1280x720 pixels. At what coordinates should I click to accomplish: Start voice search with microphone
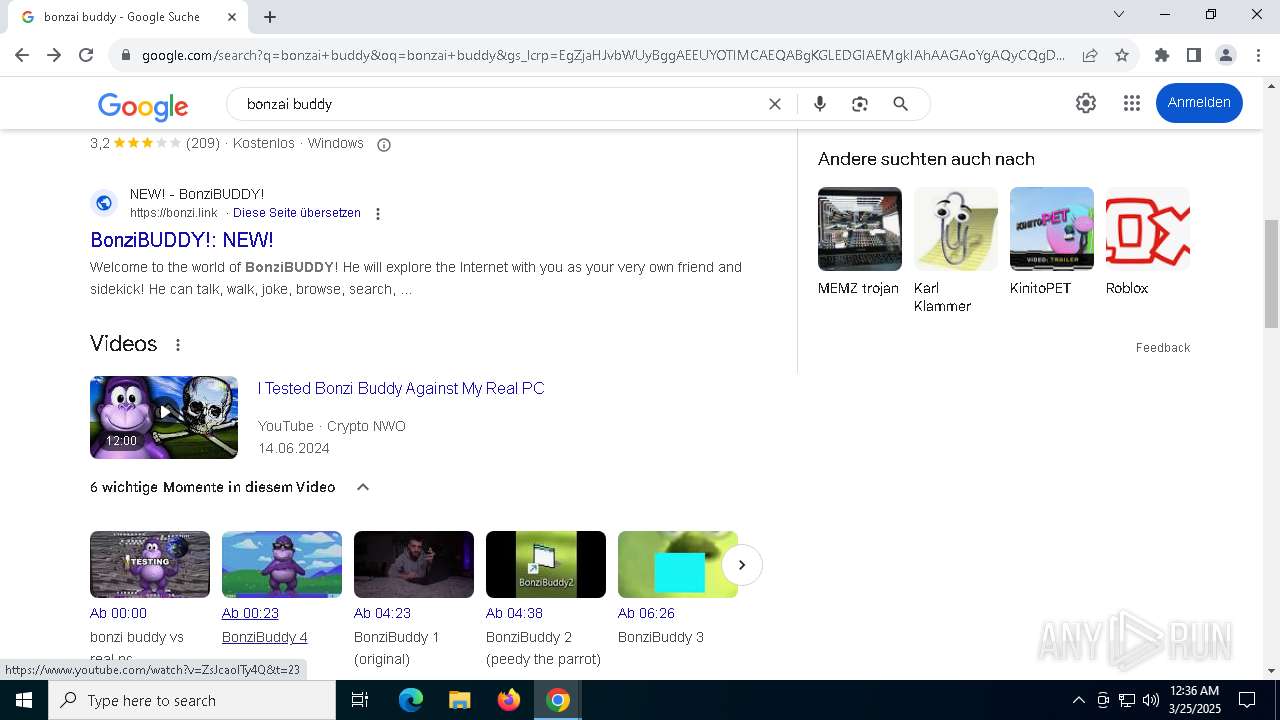pyautogui.click(x=820, y=104)
